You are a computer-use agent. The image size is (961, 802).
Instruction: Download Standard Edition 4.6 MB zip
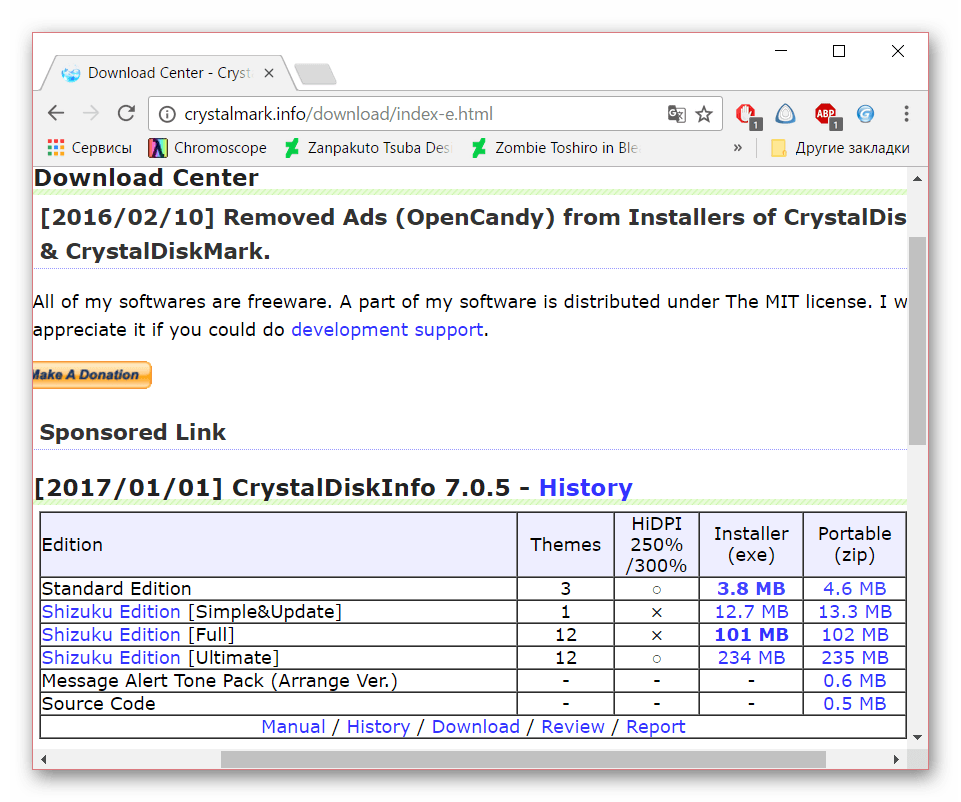(854, 588)
